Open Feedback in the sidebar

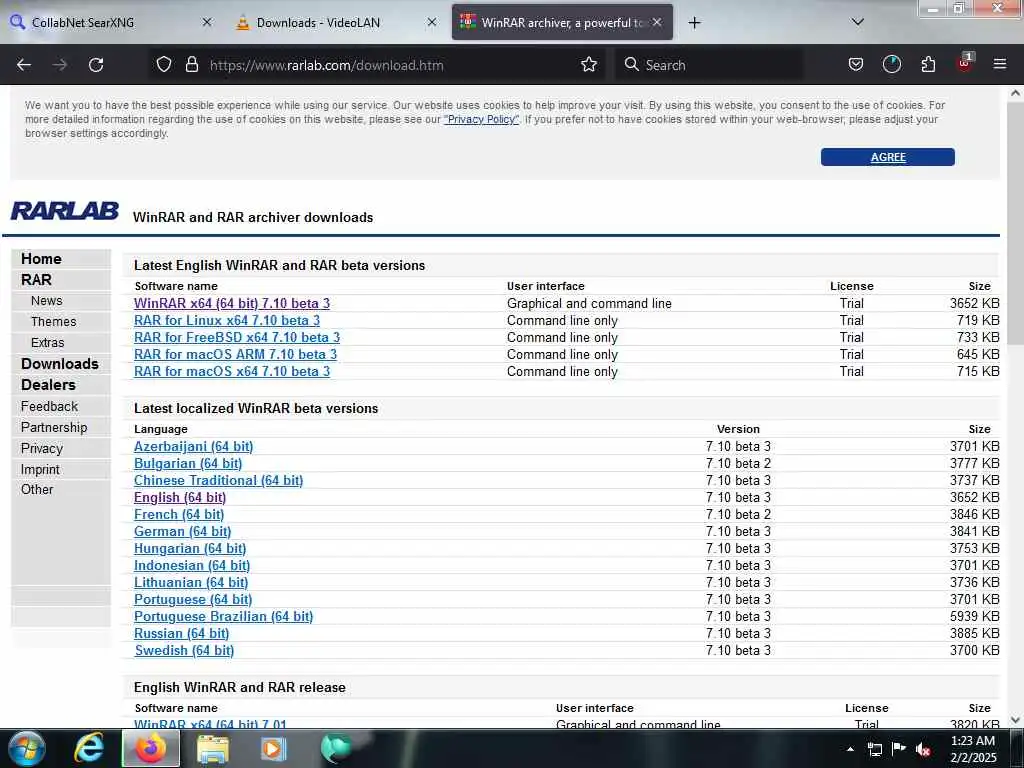(x=49, y=406)
